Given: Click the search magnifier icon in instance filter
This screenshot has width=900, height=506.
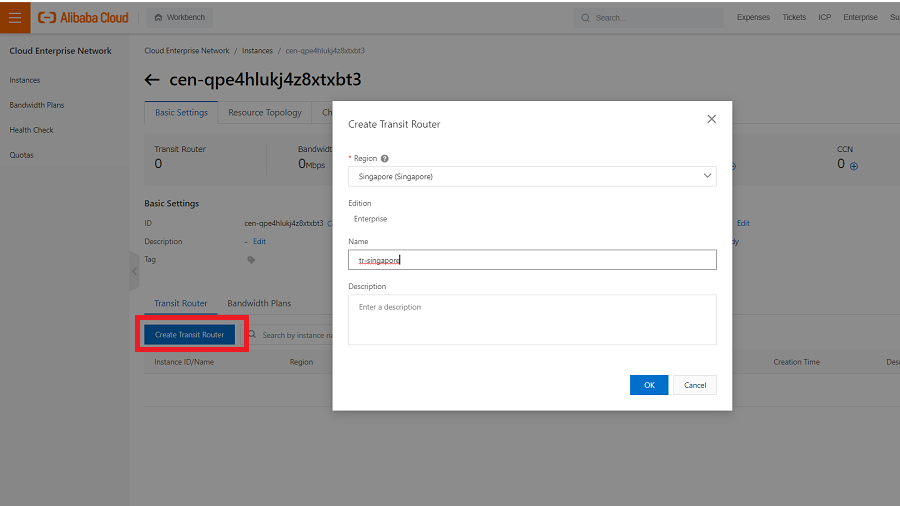Looking at the screenshot, I should 253,335.
